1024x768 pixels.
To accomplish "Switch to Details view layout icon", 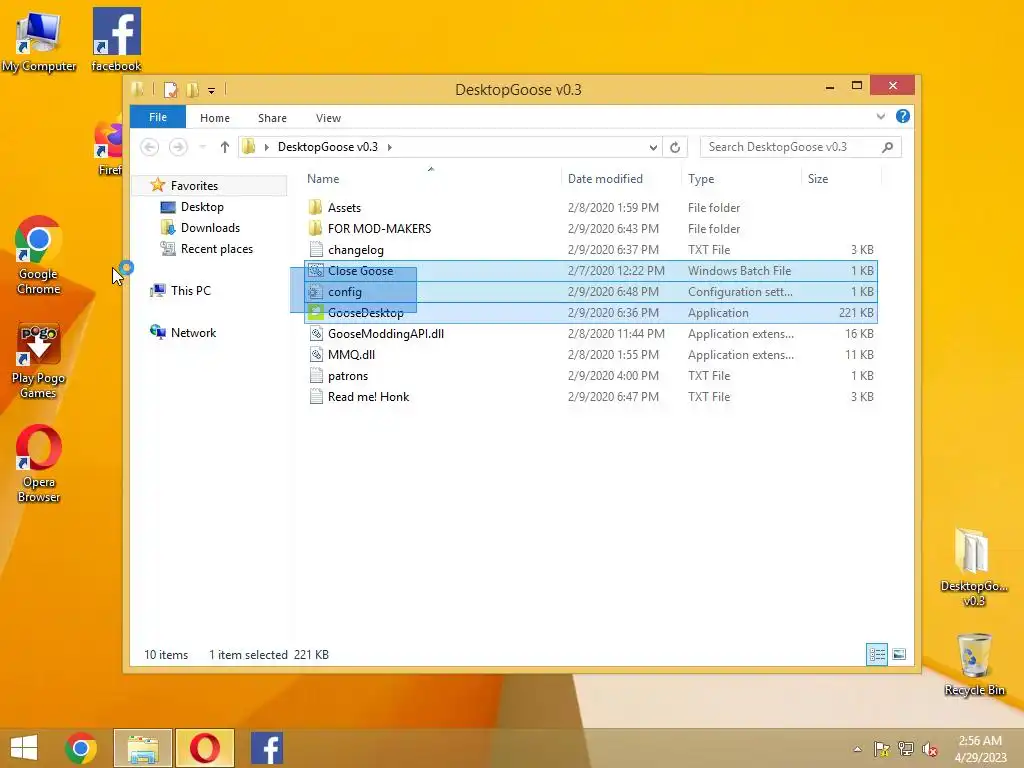I will click(876, 654).
